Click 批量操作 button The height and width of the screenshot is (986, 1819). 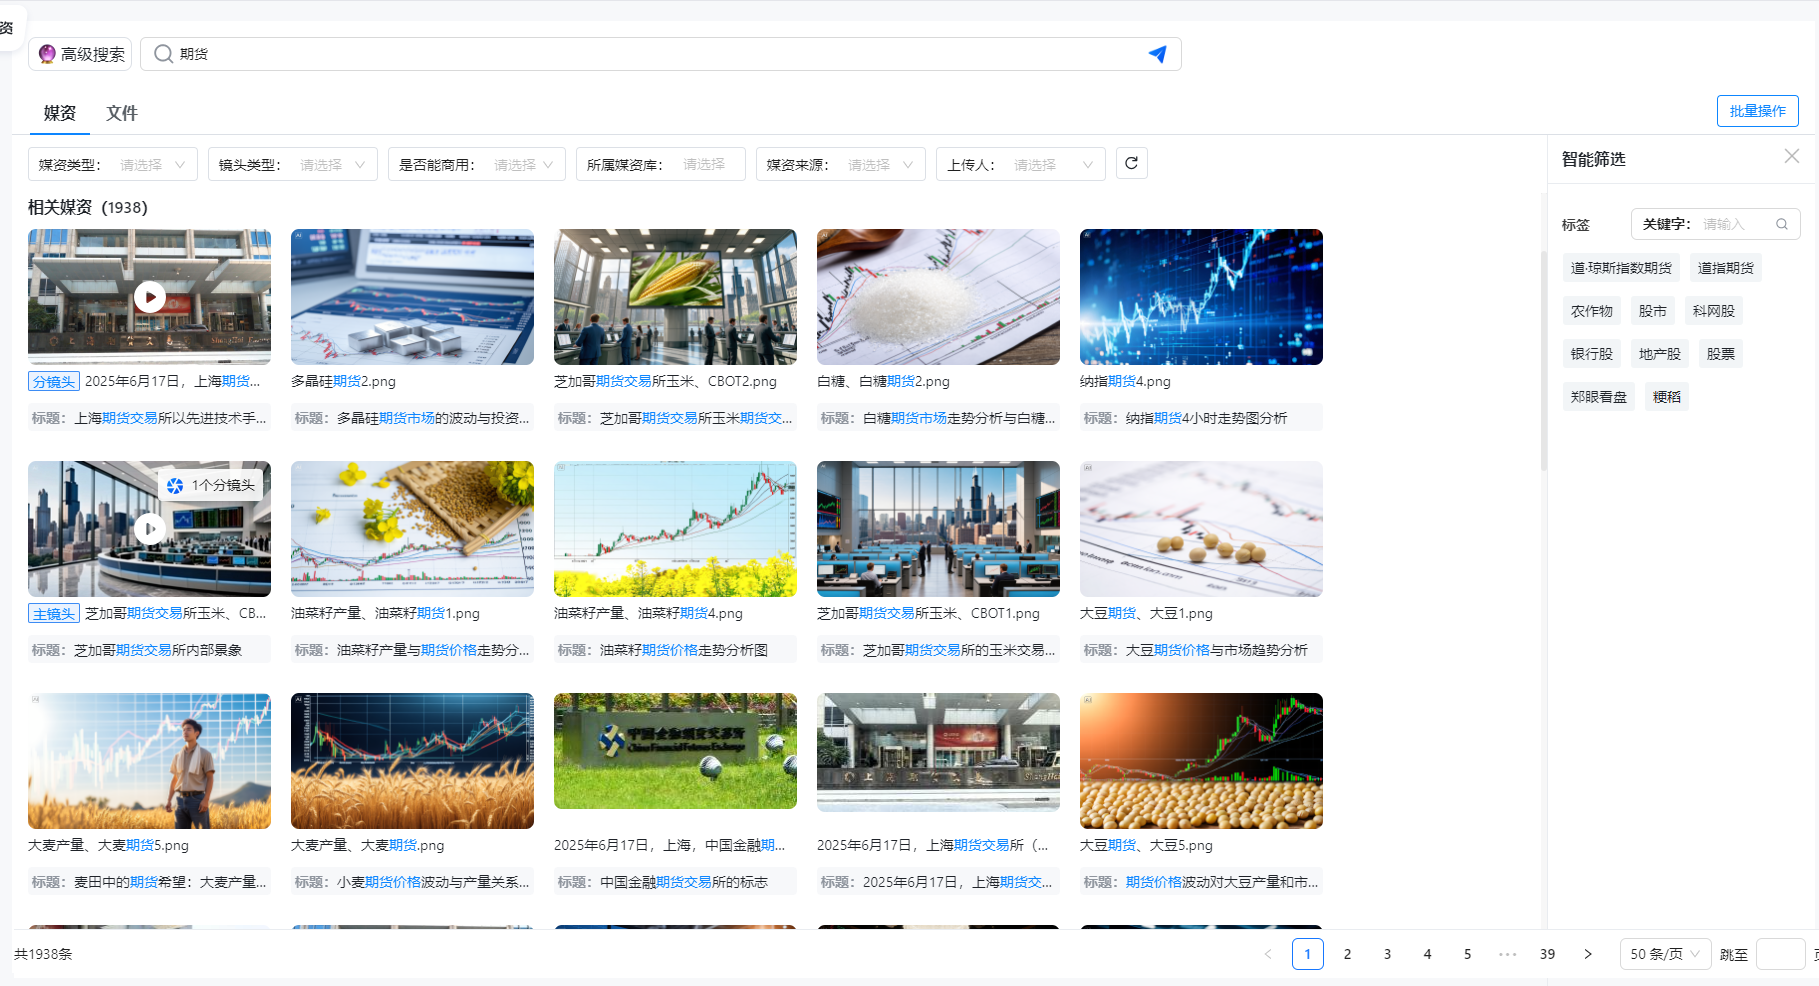(1758, 111)
